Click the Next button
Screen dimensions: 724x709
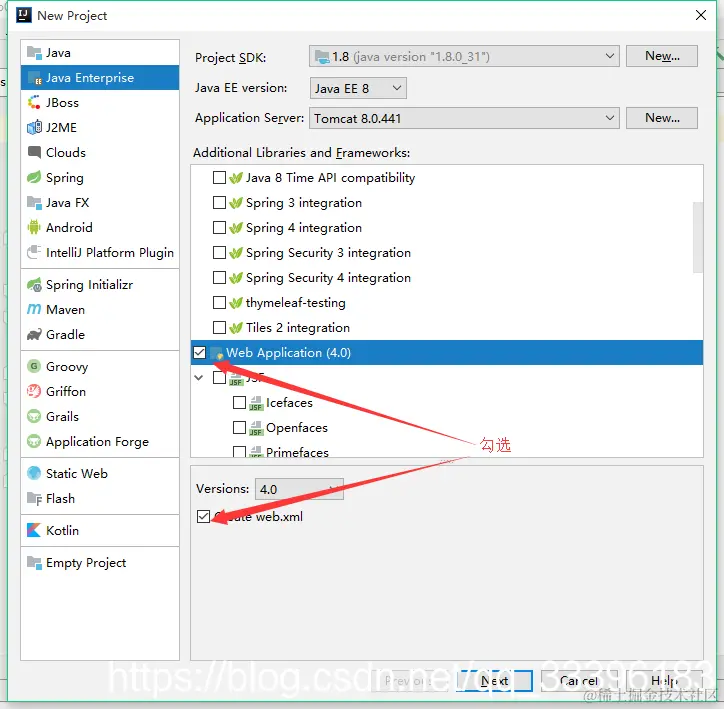[494, 681]
